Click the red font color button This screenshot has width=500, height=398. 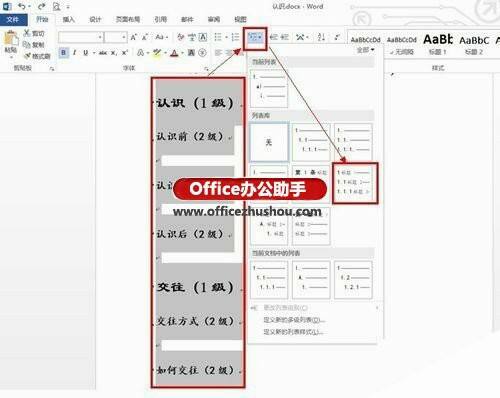click(174, 53)
